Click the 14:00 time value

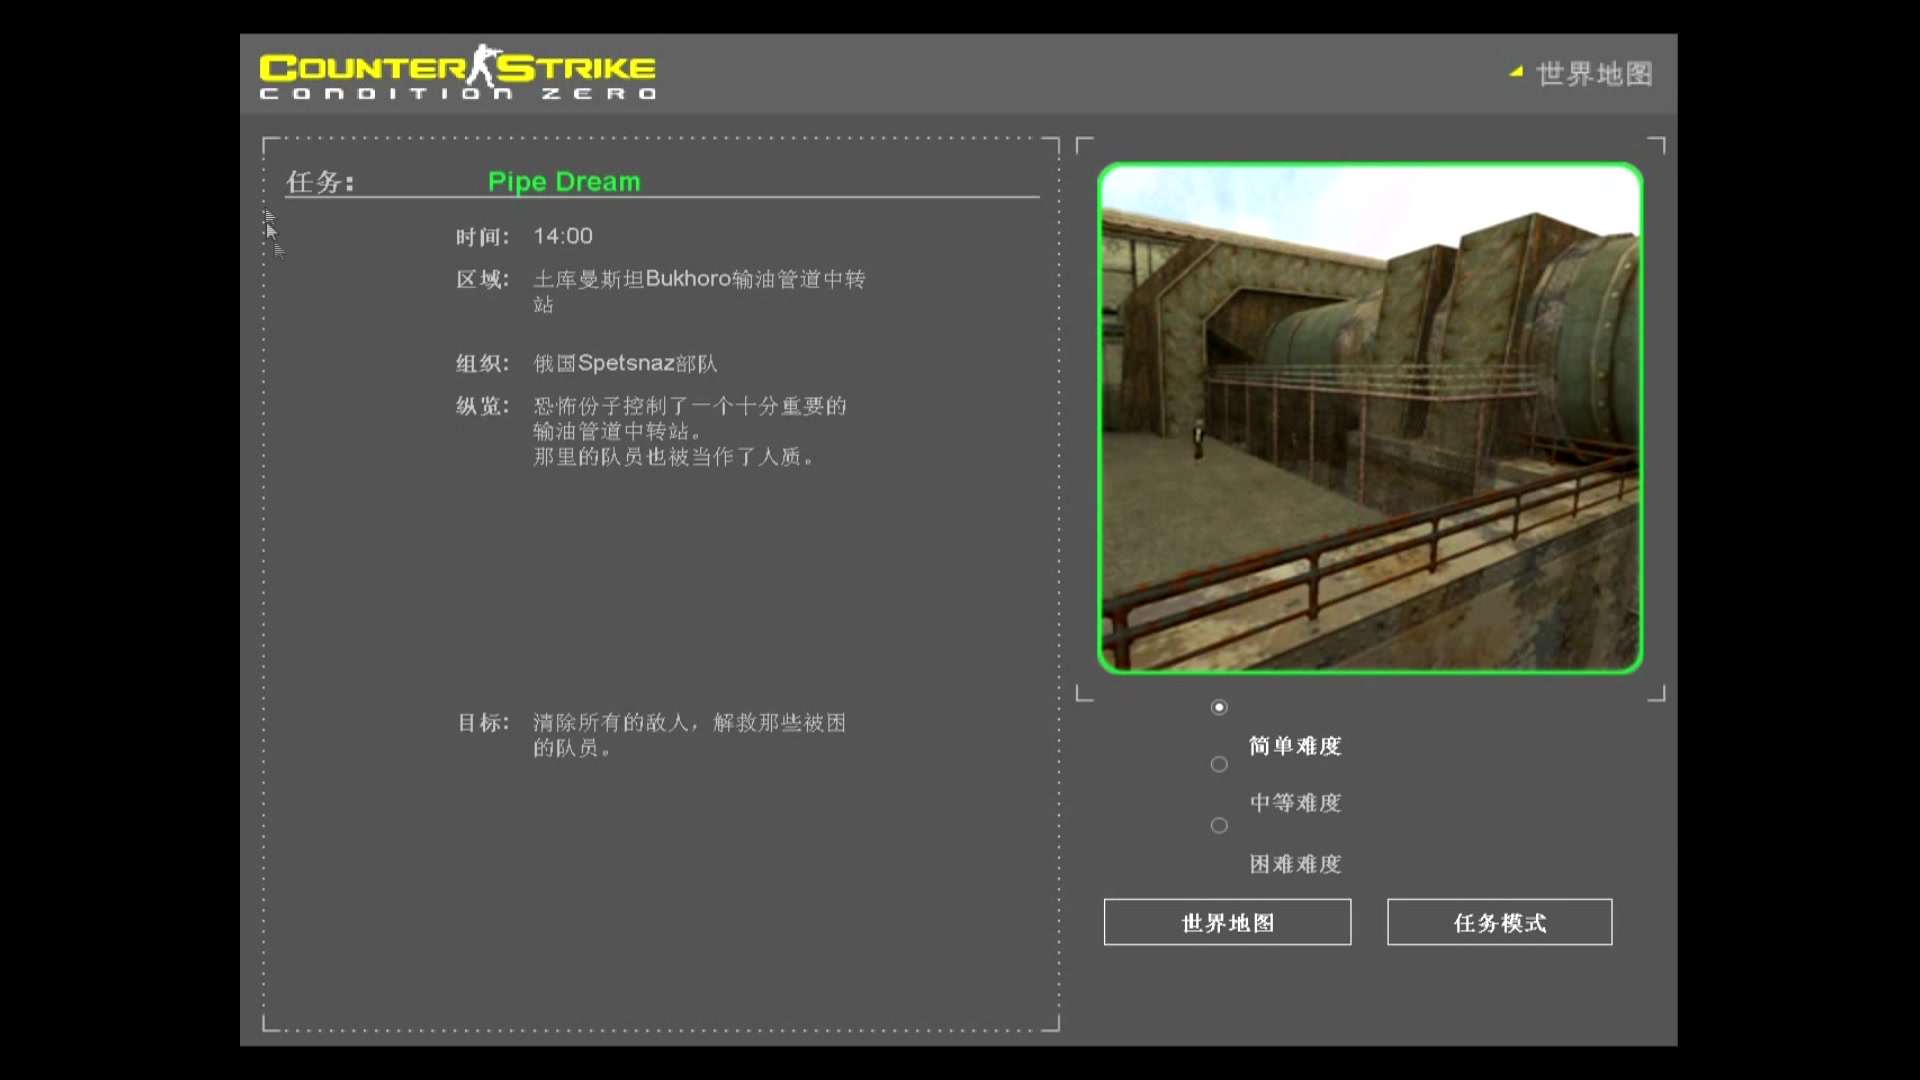562,237
